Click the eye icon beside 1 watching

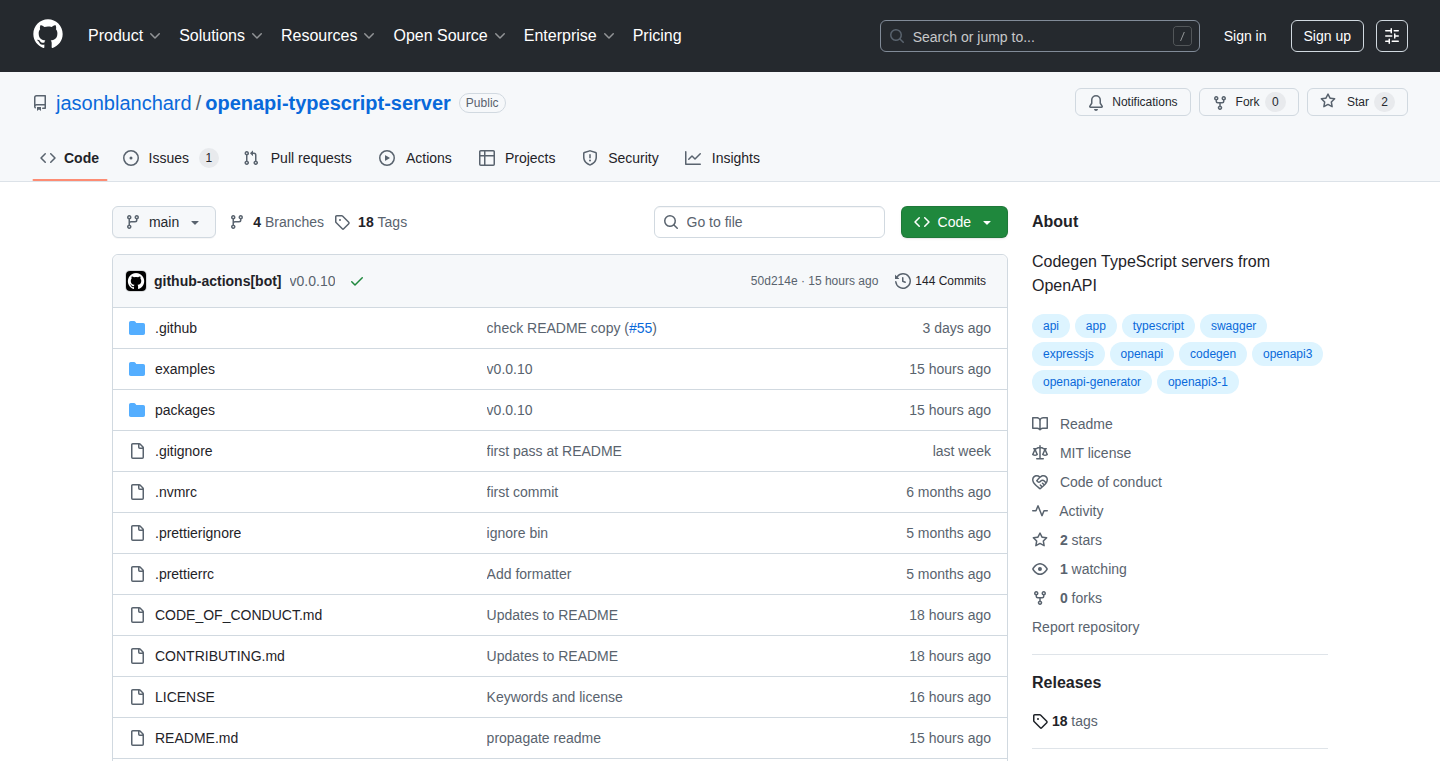coord(1040,569)
